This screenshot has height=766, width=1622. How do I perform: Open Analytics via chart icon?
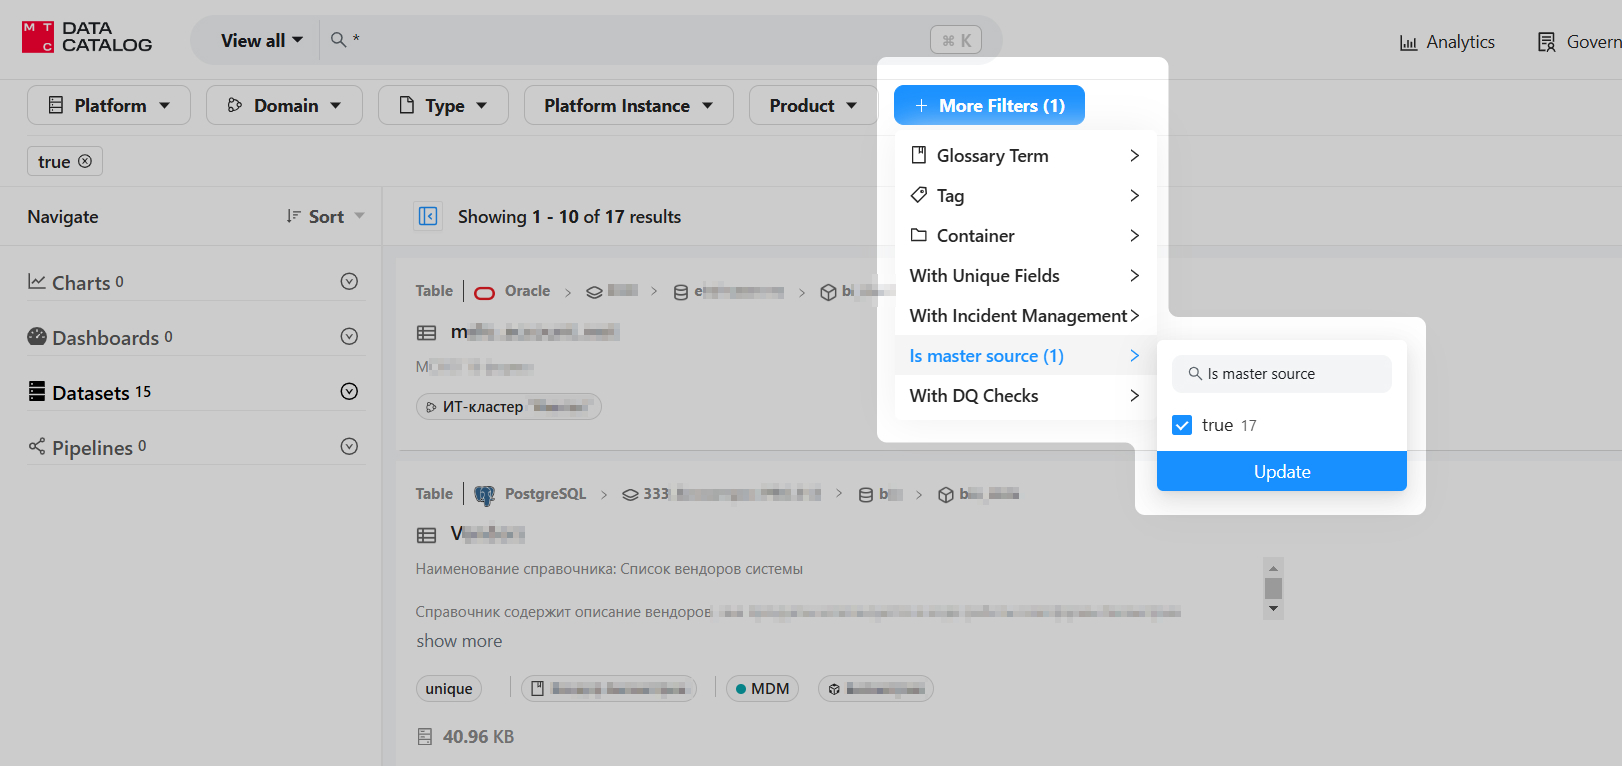[x=1408, y=42]
